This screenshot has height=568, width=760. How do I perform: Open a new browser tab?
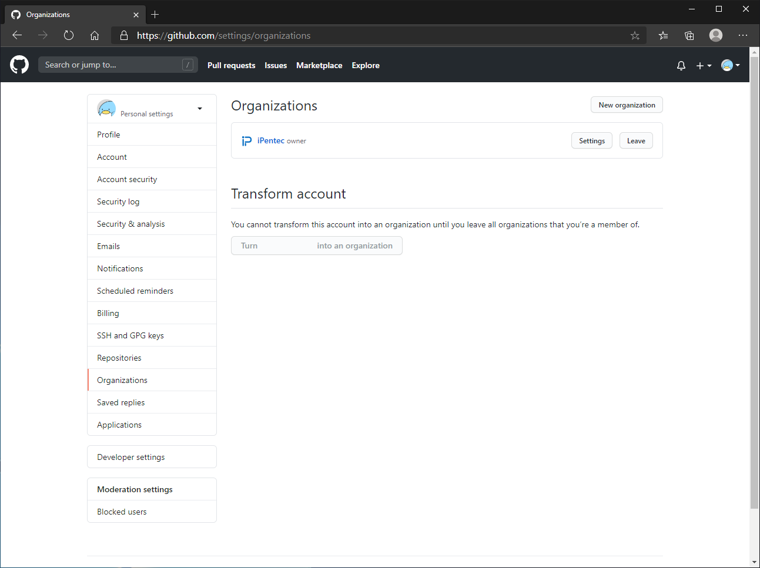(x=155, y=15)
